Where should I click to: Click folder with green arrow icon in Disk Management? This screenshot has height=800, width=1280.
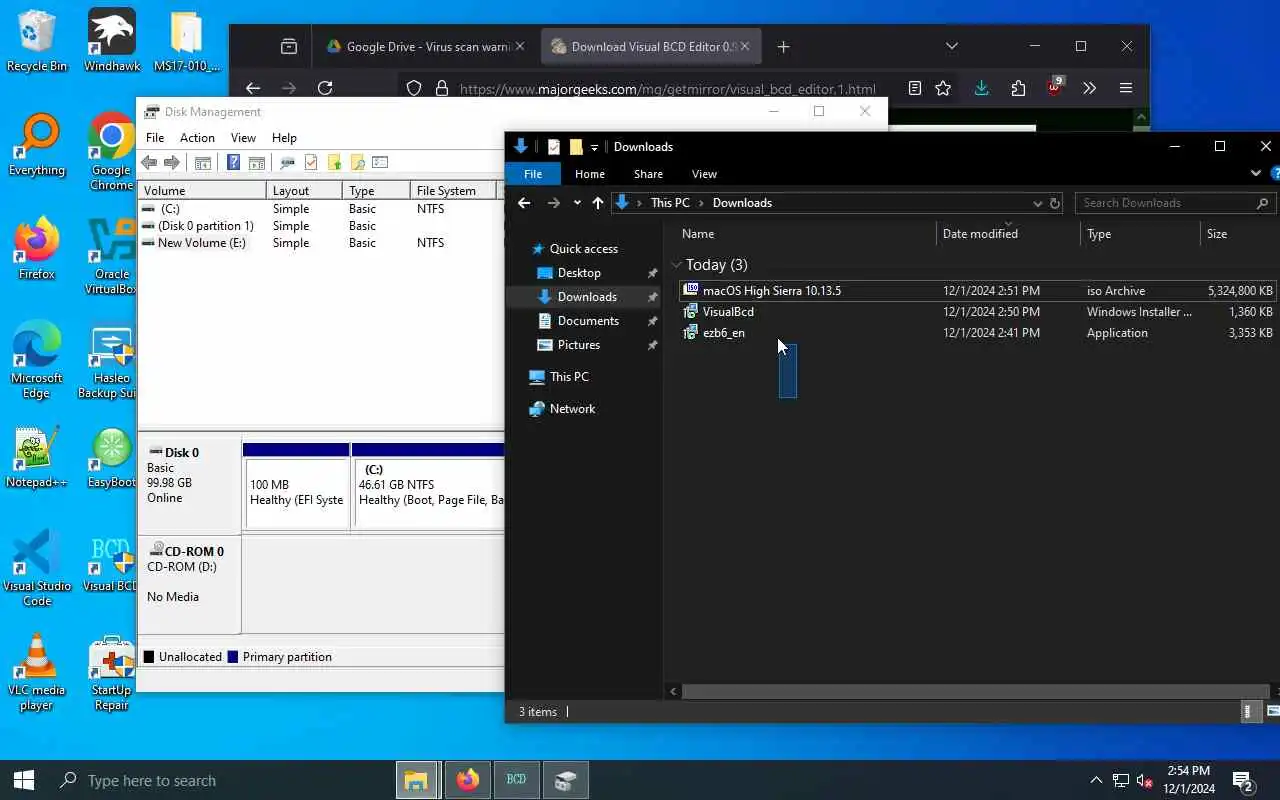[334, 162]
